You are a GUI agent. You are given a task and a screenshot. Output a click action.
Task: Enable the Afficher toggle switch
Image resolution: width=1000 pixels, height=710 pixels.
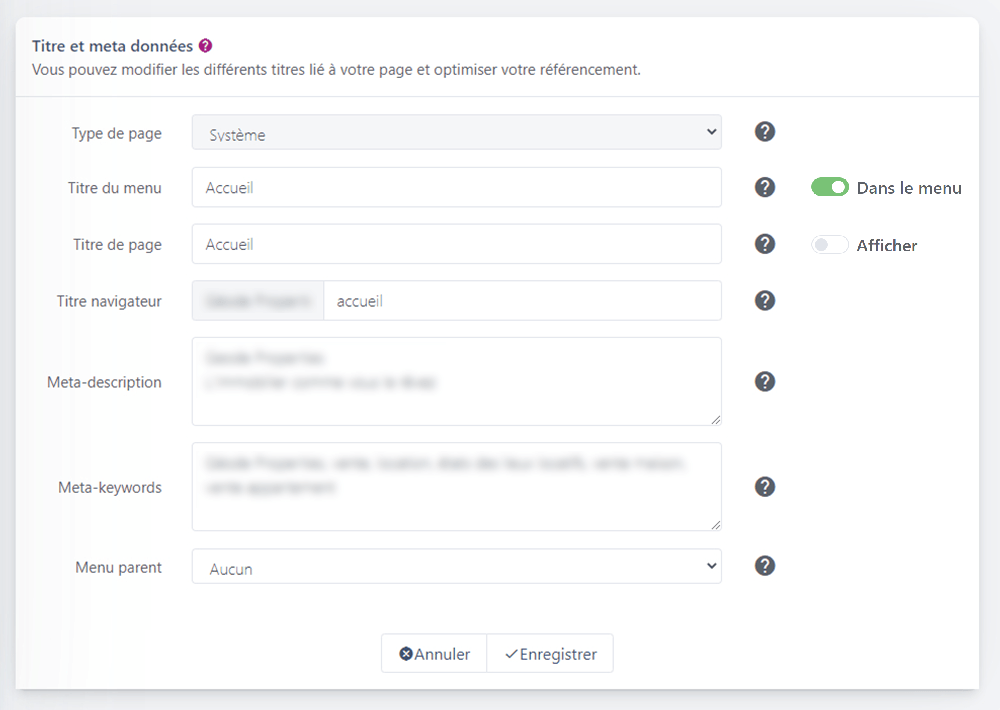(x=829, y=245)
